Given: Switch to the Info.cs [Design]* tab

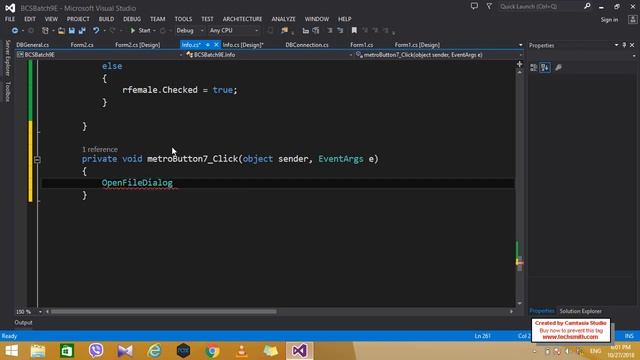Looking at the screenshot, I should [243, 45].
